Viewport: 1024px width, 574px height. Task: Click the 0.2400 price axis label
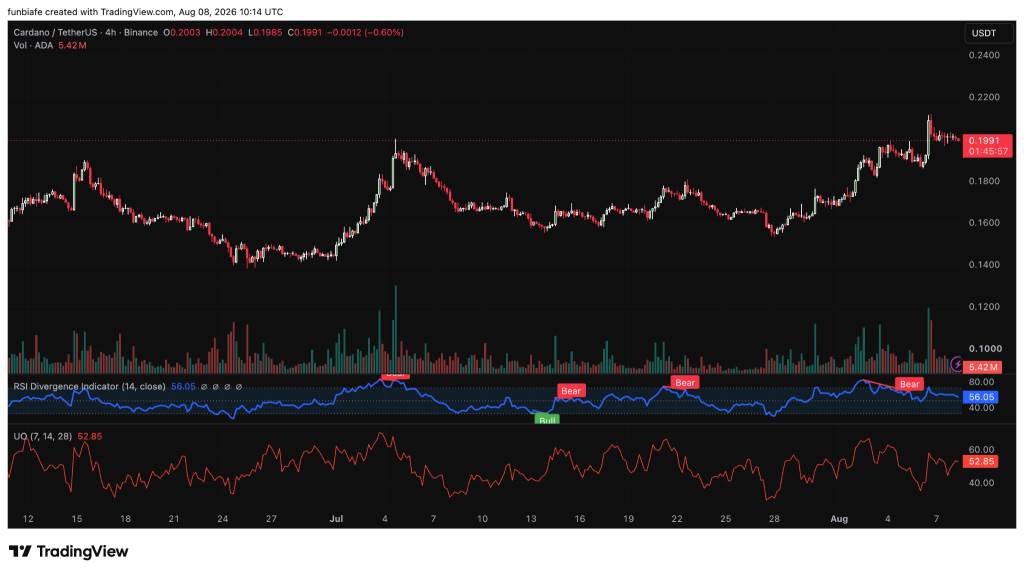click(984, 56)
